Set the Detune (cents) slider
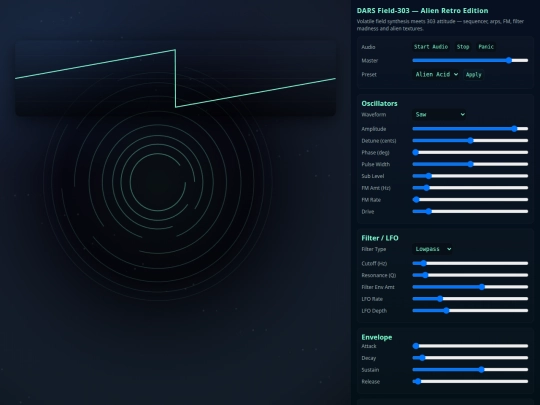Screen dimensions: 540x405 pos(470,141)
